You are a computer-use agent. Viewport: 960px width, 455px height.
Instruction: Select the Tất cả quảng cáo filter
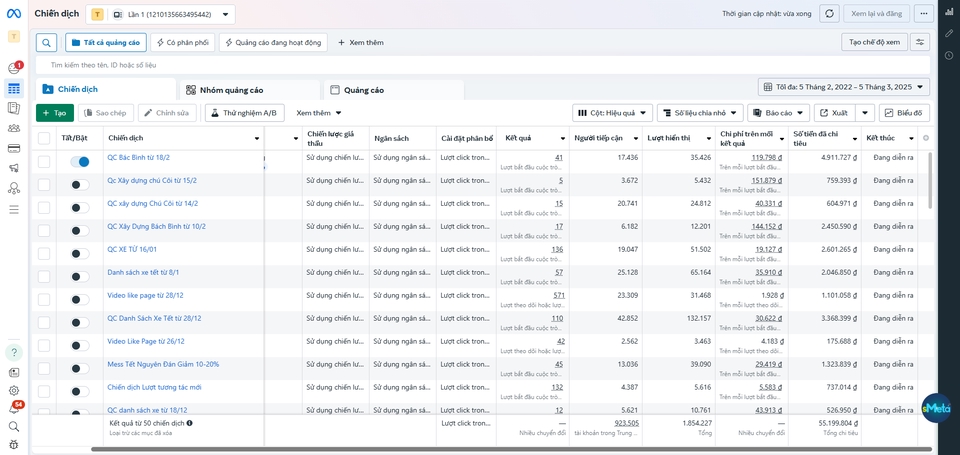(106, 42)
